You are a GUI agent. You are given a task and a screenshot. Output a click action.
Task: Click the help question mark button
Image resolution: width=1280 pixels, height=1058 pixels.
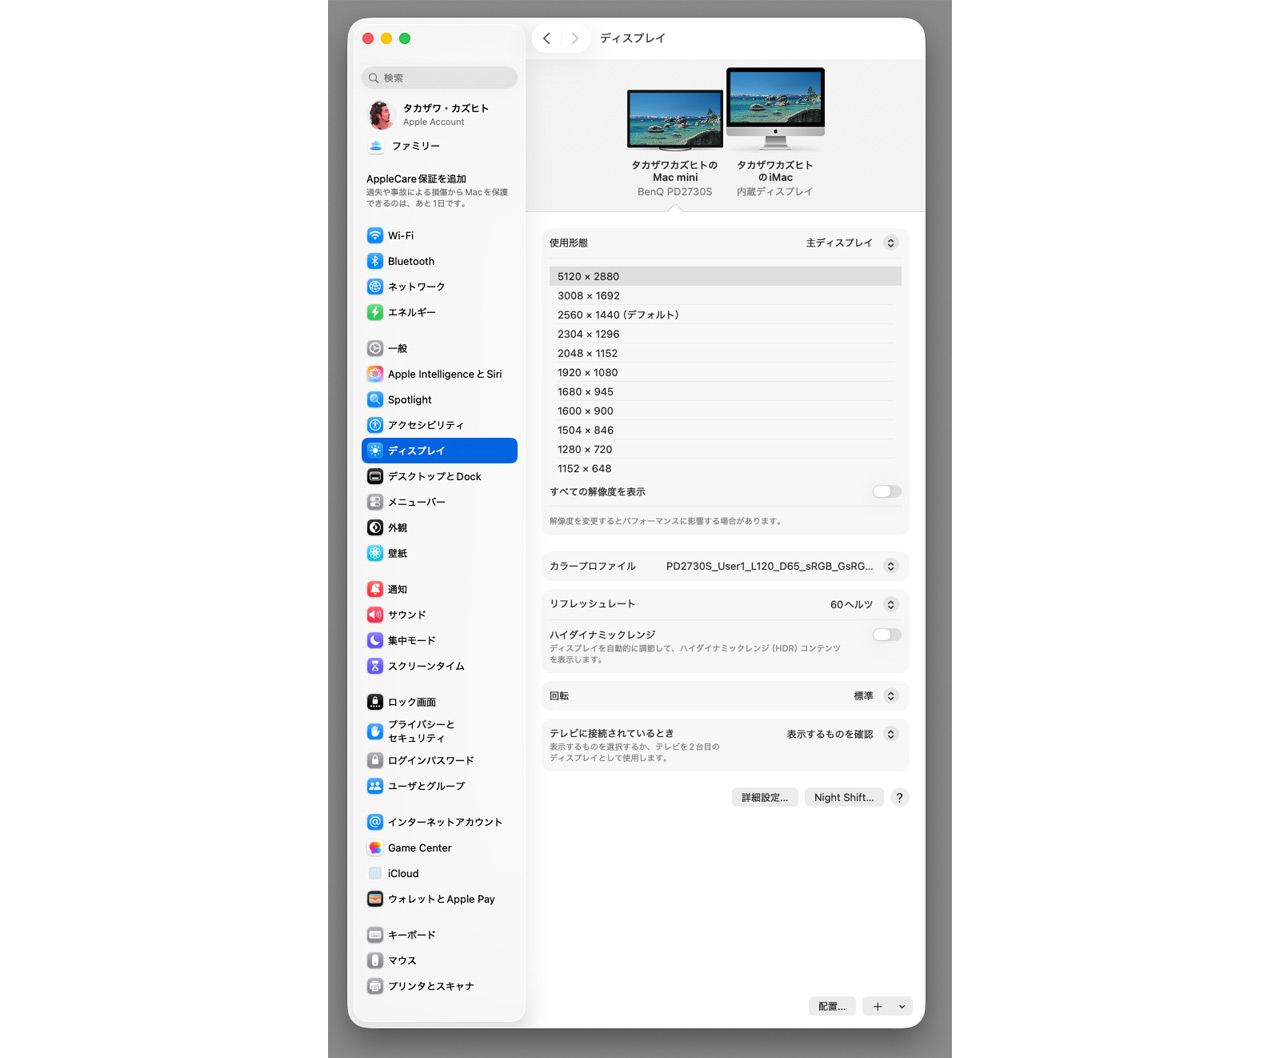[x=900, y=797]
